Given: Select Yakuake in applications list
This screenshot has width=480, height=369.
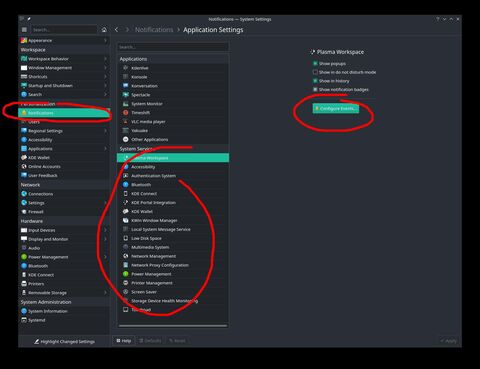Looking at the screenshot, I should (x=173, y=131).
